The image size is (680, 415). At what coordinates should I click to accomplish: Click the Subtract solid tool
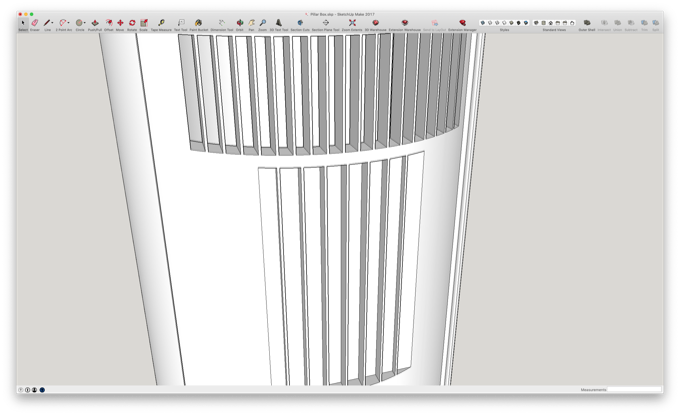[631, 23]
